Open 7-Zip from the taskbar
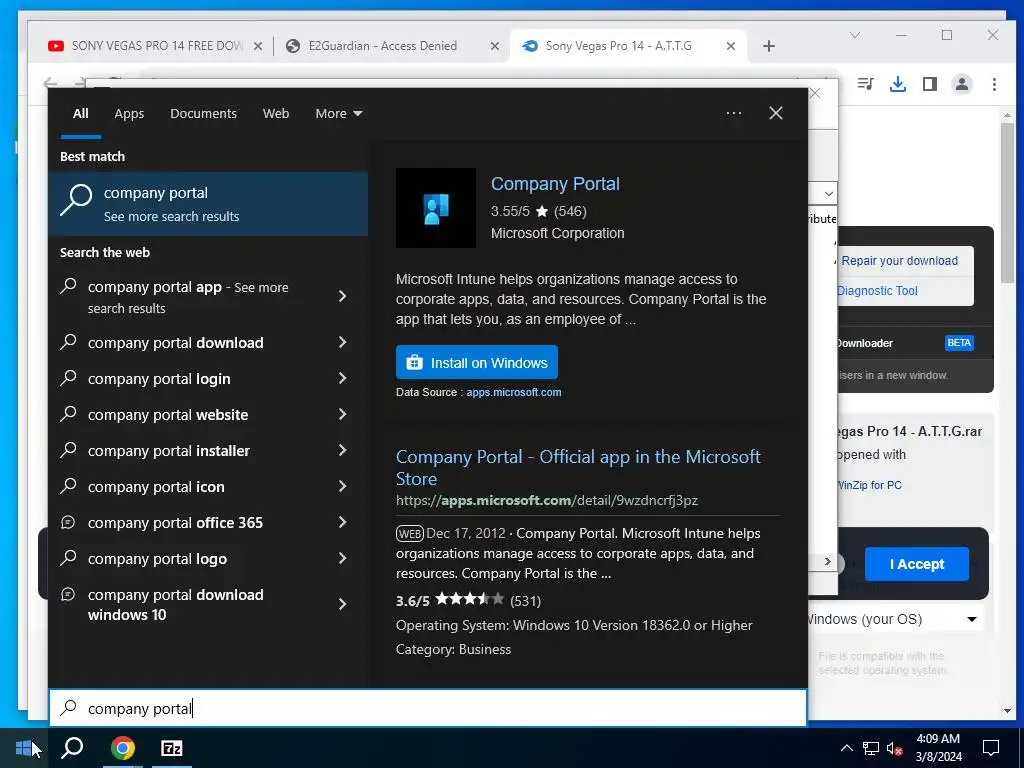The height and width of the screenshot is (768, 1024). pos(172,748)
